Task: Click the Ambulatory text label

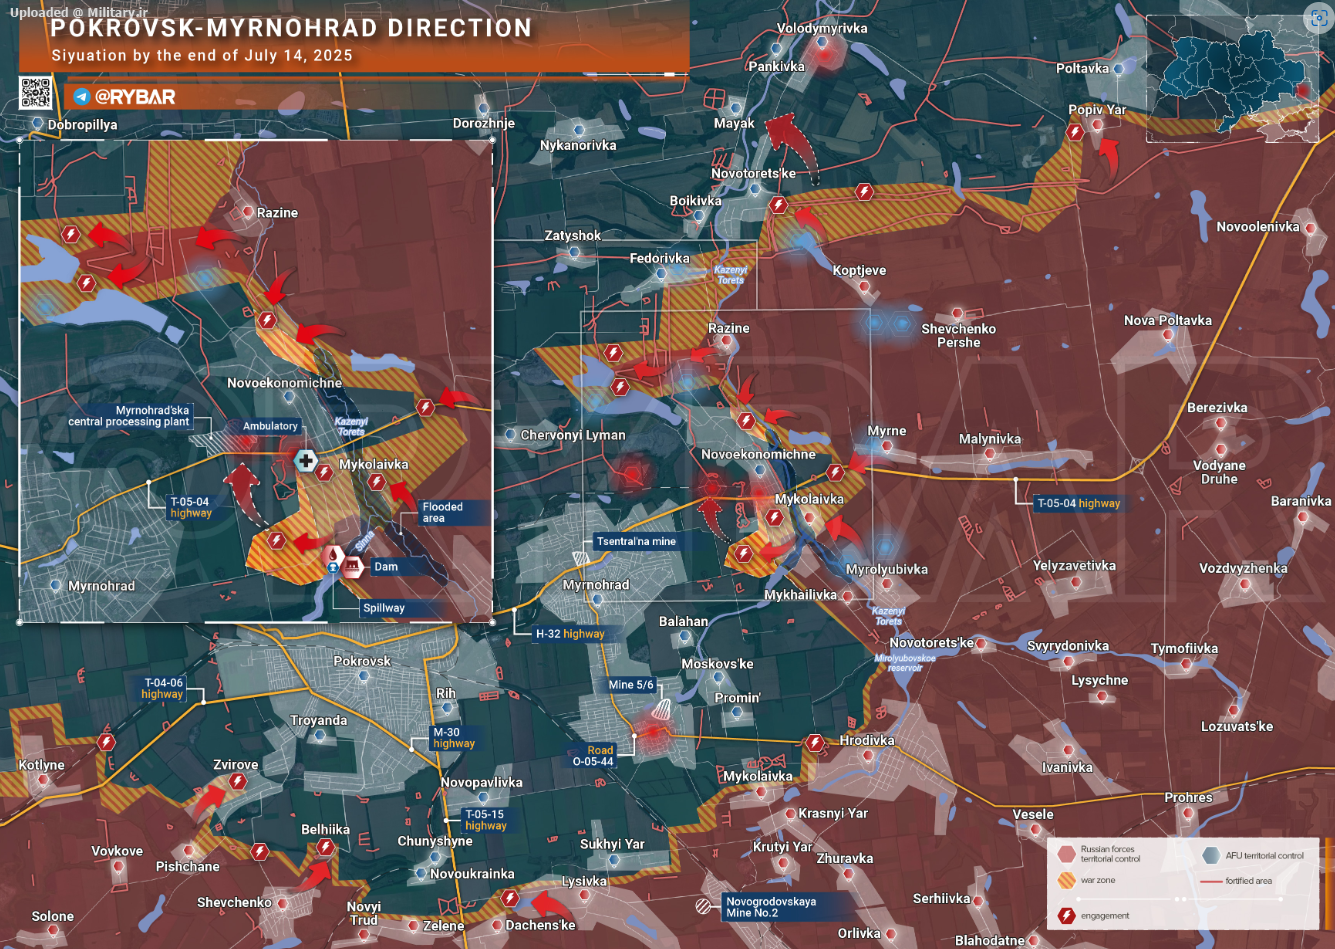Action: coord(270,427)
